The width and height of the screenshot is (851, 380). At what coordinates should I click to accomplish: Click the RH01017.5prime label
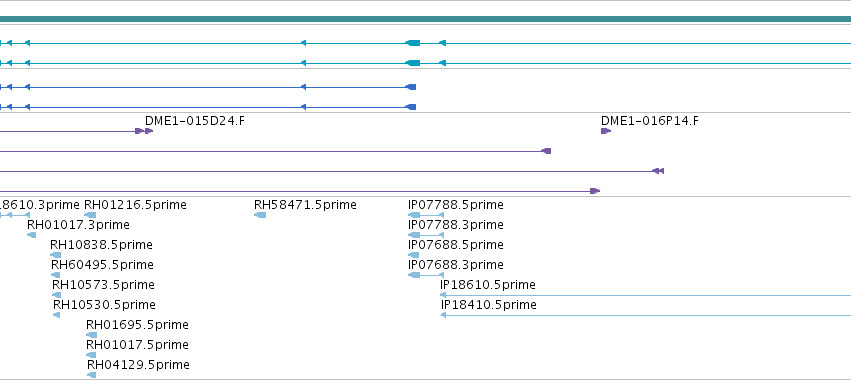137,345
